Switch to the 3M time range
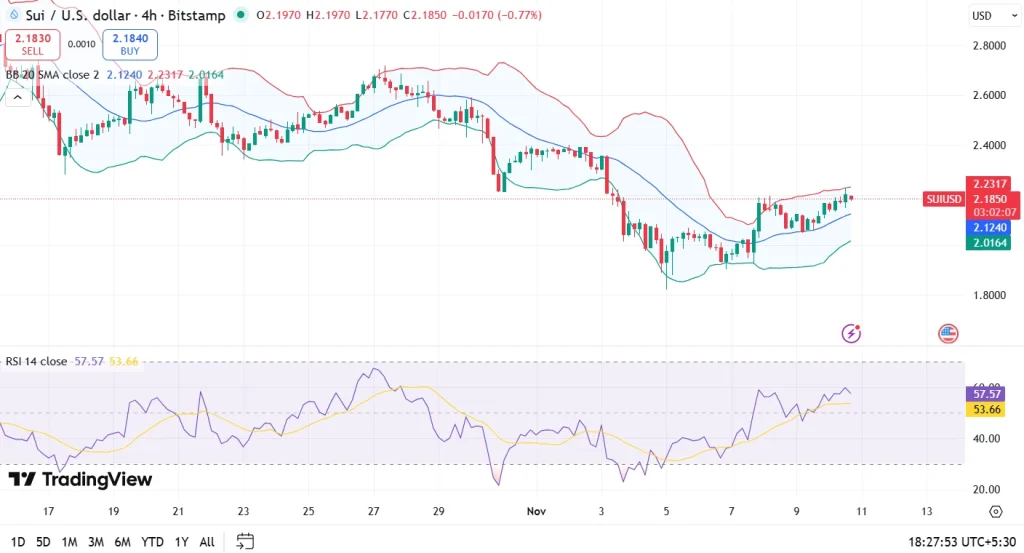1024x553 pixels. 97,542
